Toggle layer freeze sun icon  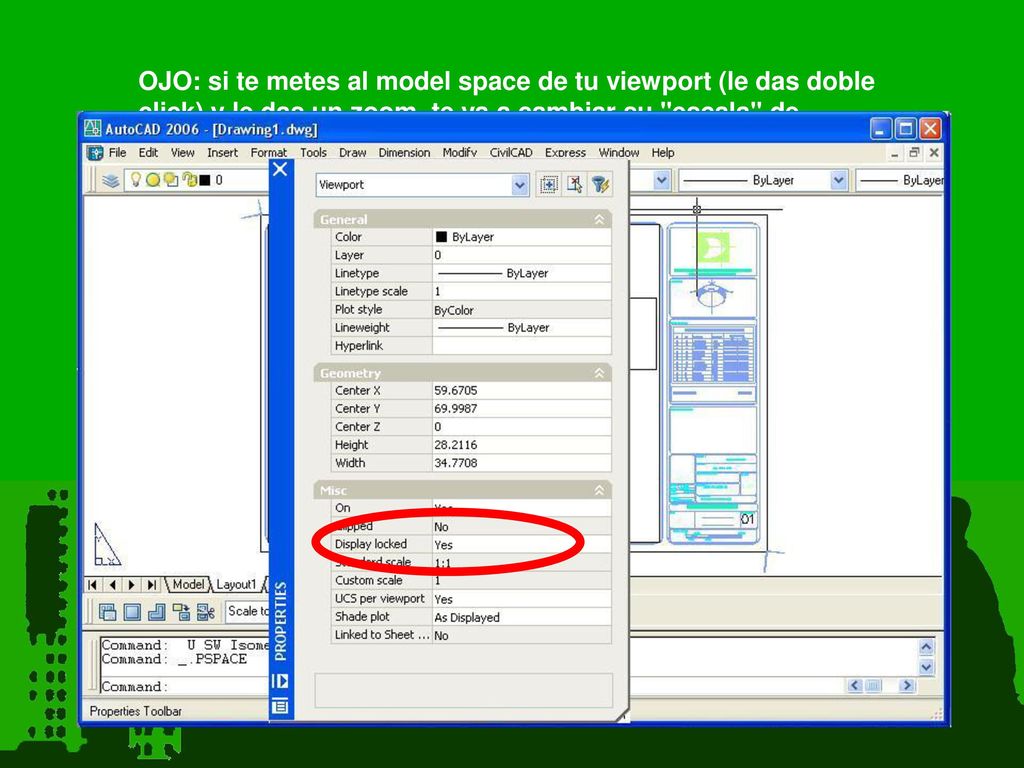[153, 180]
